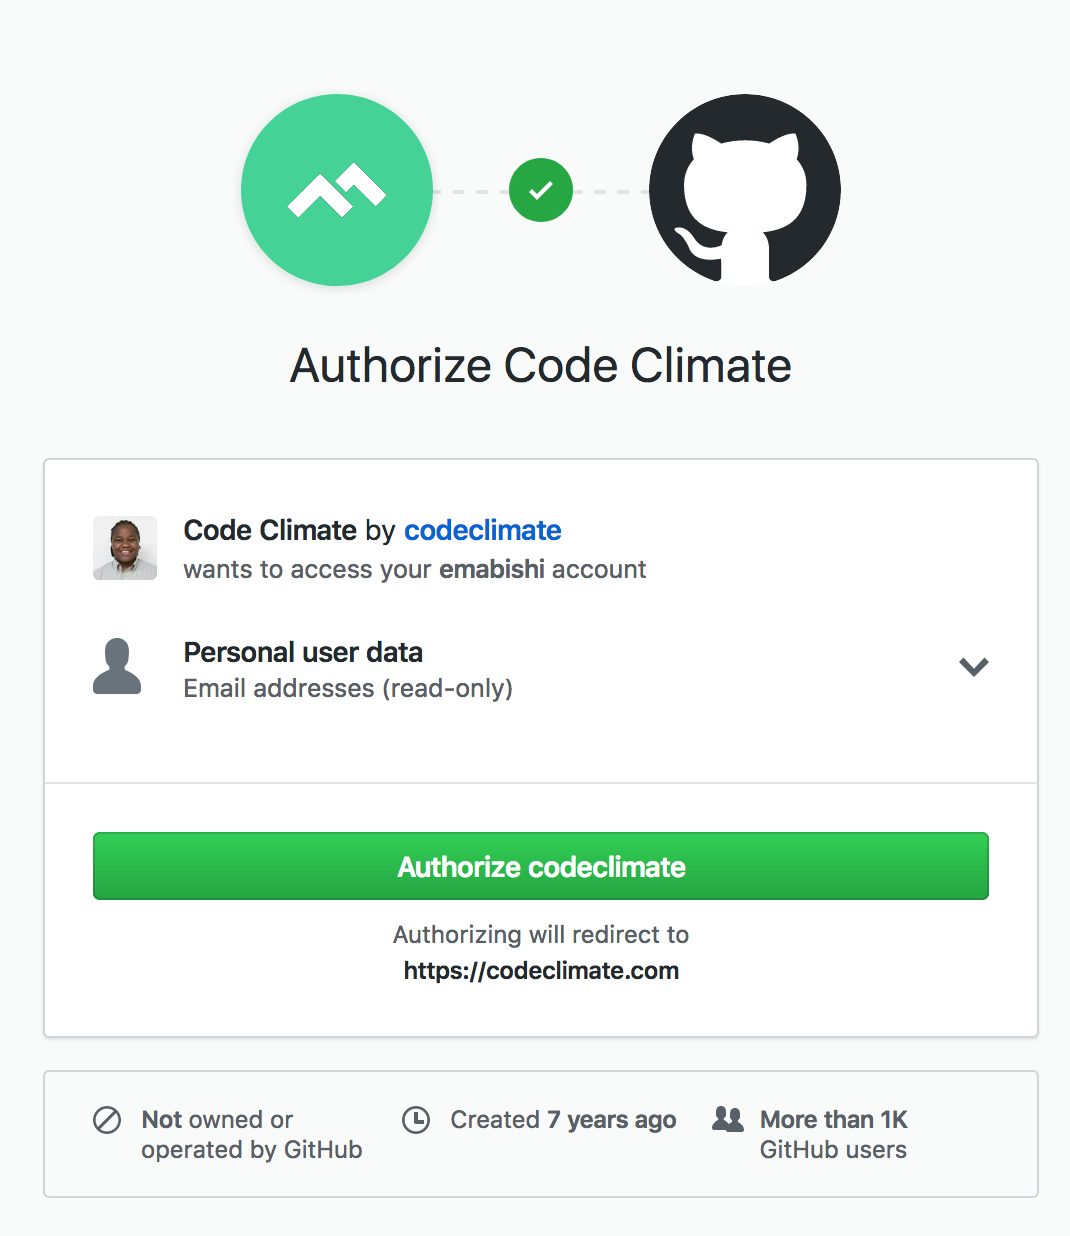This screenshot has width=1070, height=1236.
Task: Open the codeclimate developer profile link
Action: (x=482, y=530)
